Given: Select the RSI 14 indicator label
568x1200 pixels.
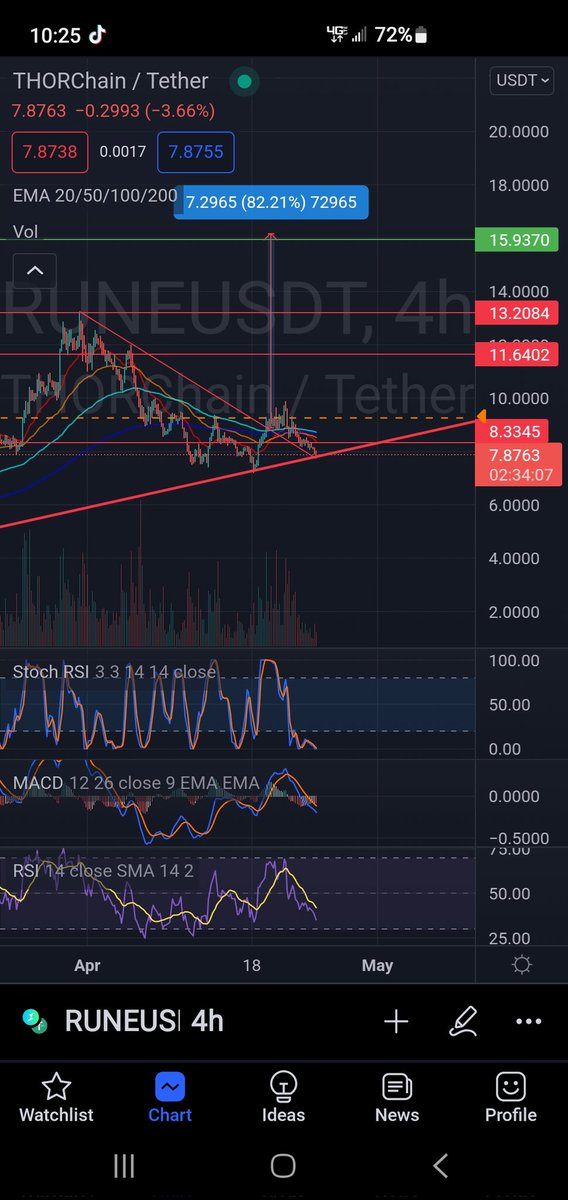Looking at the screenshot, I should point(103,871).
